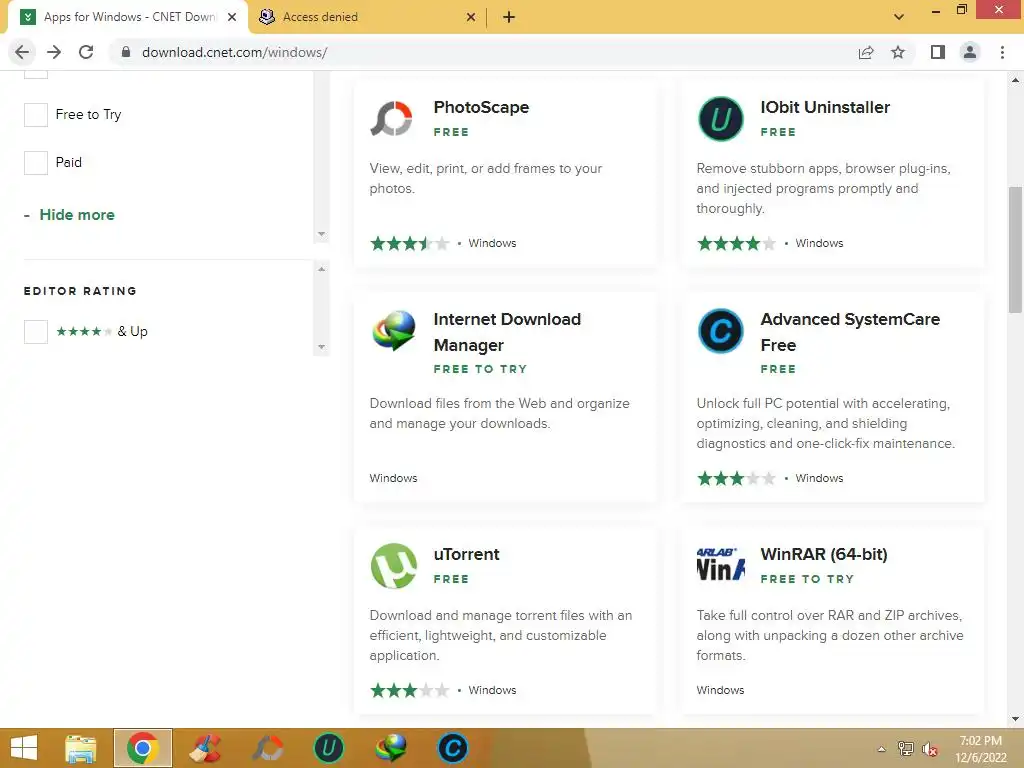Image resolution: width=1024 pixels, height=768 pixels.
Task: Close the Access denied tab
Action: [x=471, y=17]
